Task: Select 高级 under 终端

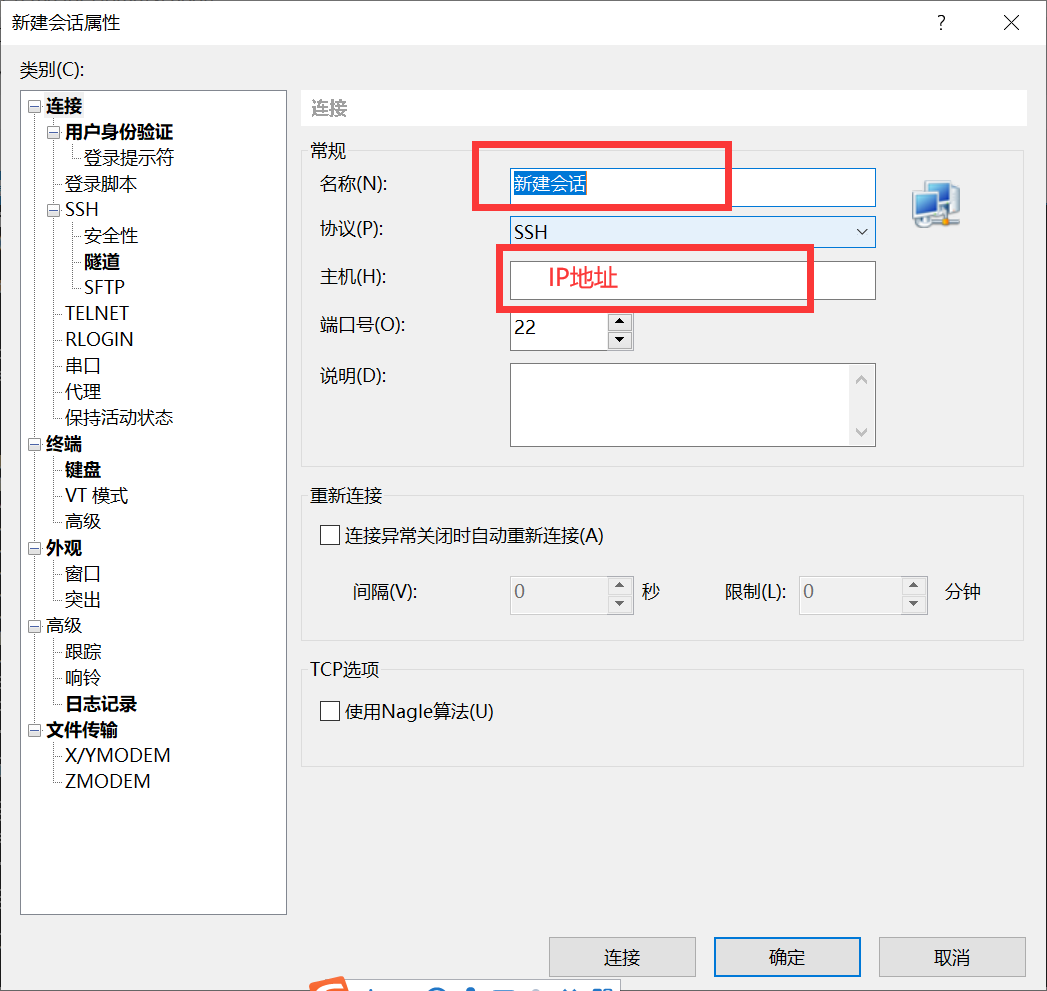Action: (x=83, y=522)
